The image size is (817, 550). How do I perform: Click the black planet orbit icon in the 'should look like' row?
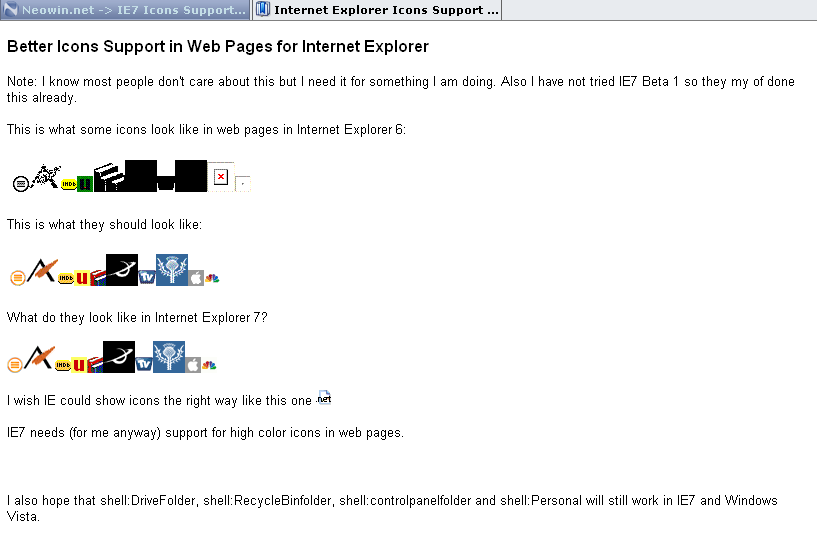[x=122, y=270]
